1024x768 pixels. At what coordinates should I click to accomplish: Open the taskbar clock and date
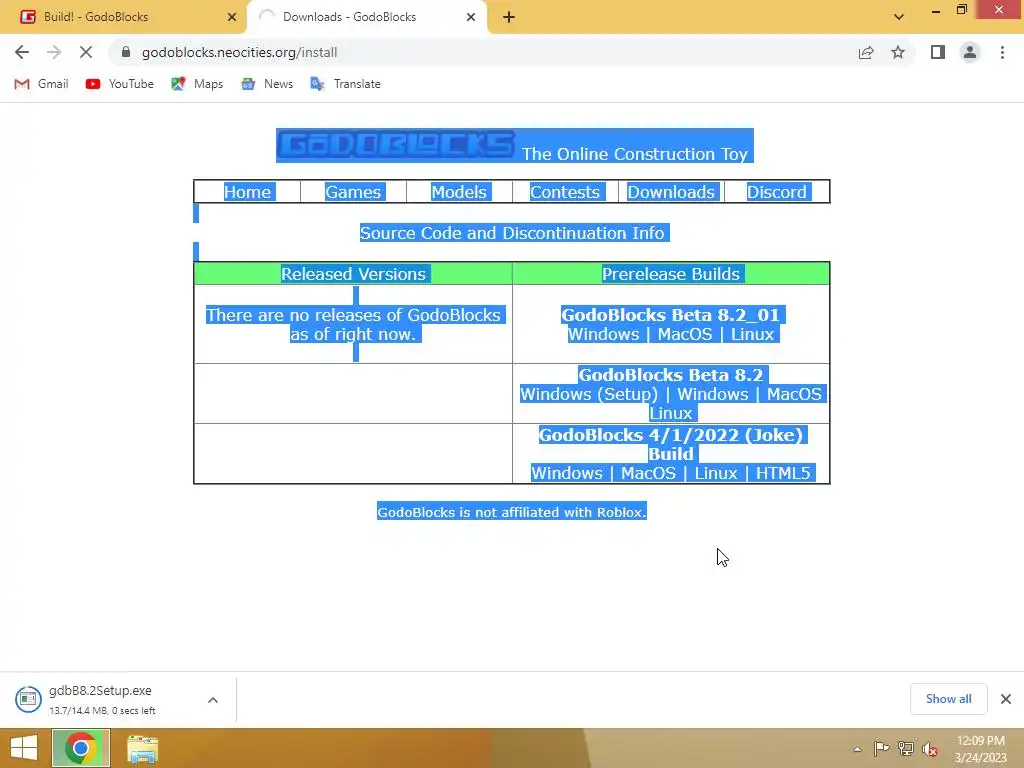click(x=981, y=749)
